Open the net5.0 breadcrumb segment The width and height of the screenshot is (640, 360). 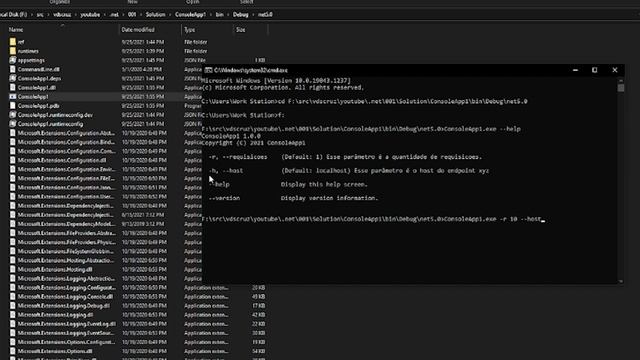click(265, 15)
